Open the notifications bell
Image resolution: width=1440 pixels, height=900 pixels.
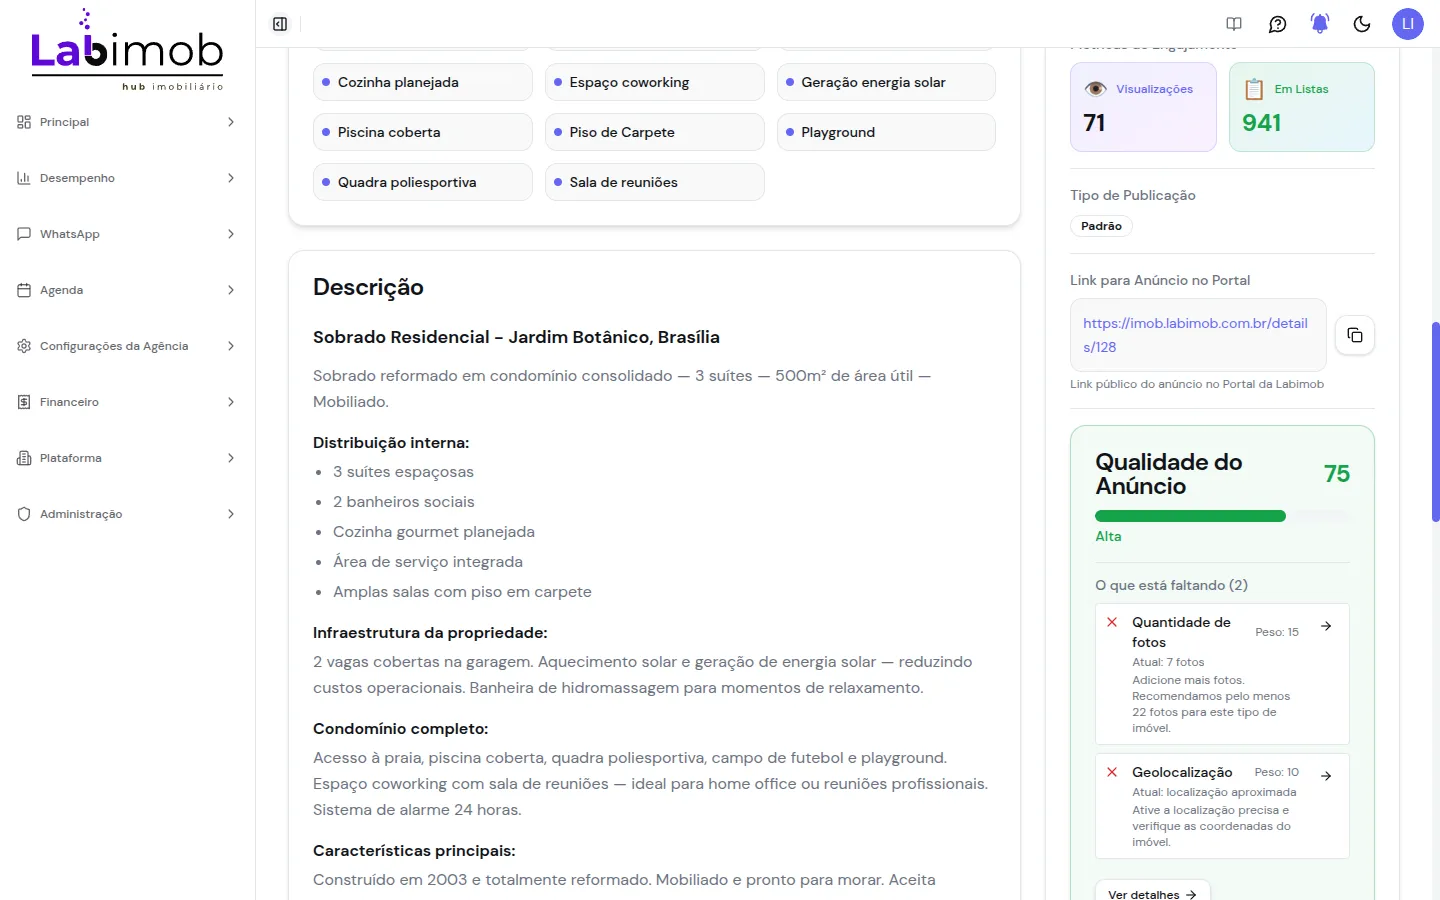1320,24
